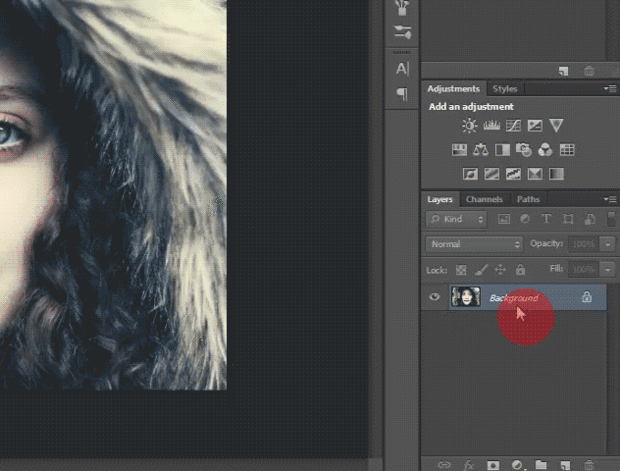This screenshot has height=471, width=620.
Task: Switch to the Styles tab
Action: pos(505,89)
